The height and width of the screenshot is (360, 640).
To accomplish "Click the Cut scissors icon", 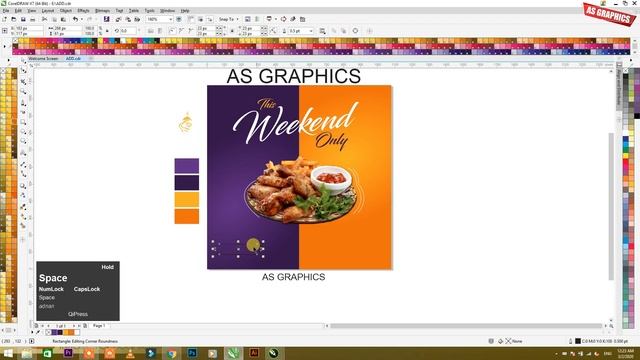I will 44,19.
